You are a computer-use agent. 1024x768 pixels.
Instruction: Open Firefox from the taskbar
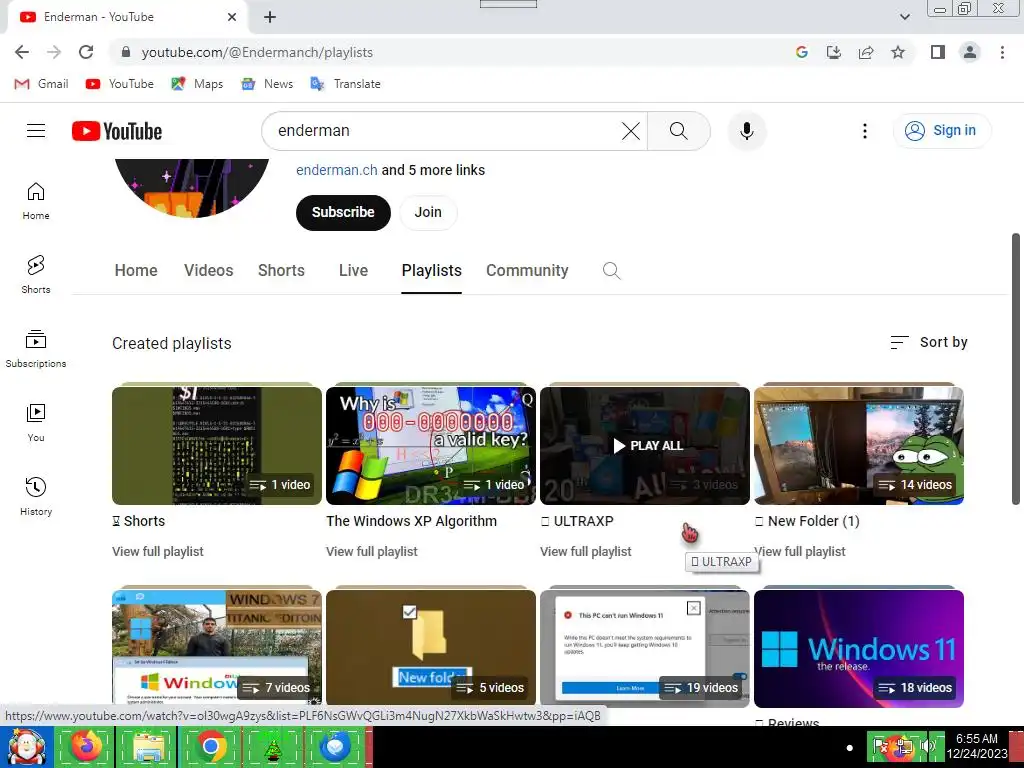pyautogui.click(x=86, y=746)
